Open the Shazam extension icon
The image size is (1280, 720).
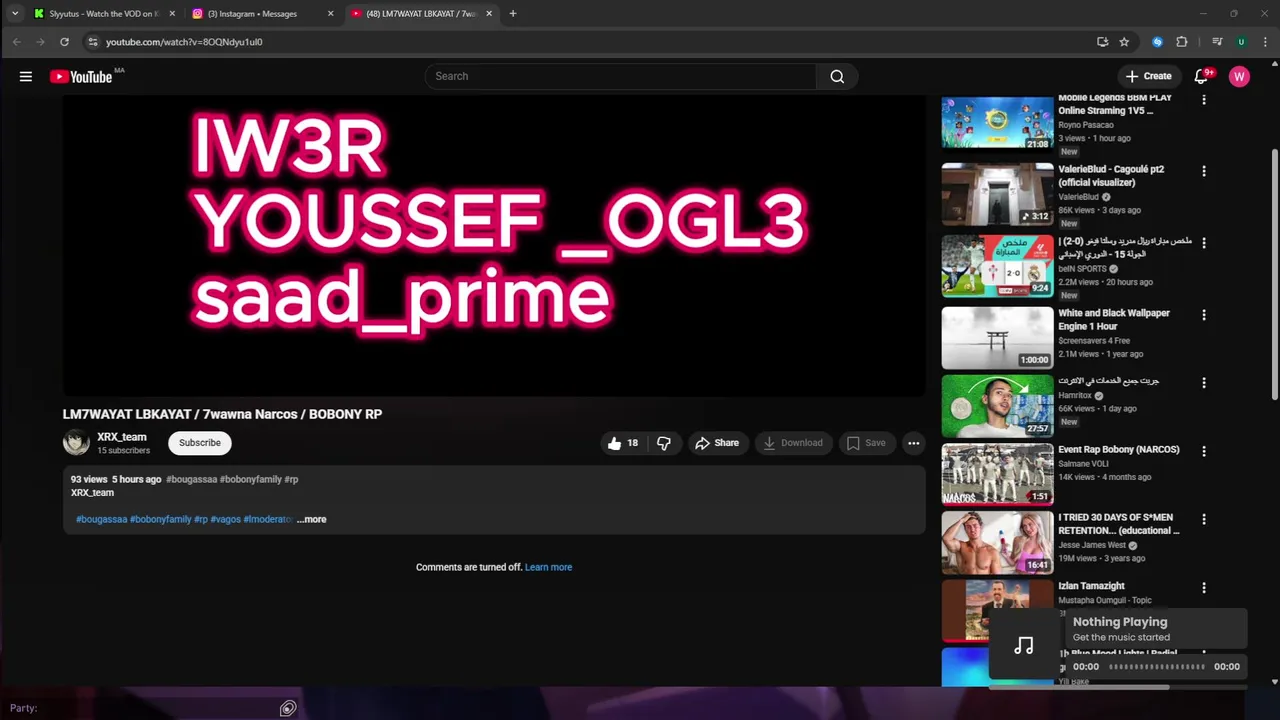pos(1157,42)
